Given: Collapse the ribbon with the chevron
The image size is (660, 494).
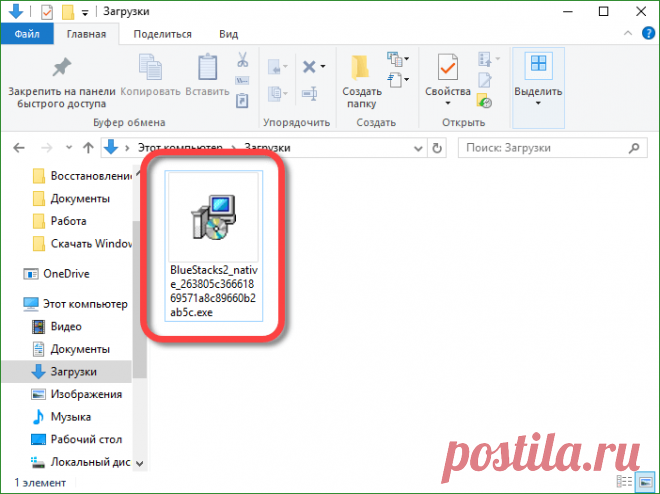Looking at the screenshot, I should pos(628,33).
